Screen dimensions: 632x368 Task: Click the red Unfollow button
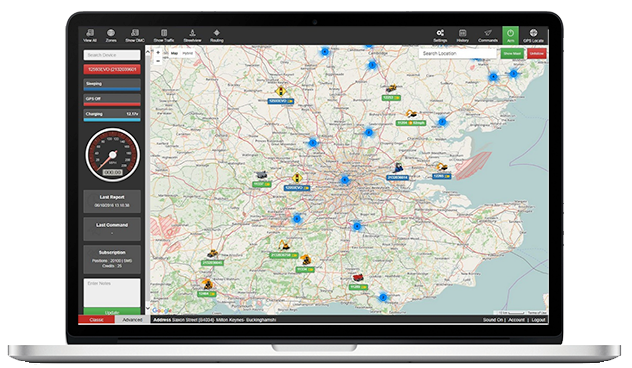[536, 54]
